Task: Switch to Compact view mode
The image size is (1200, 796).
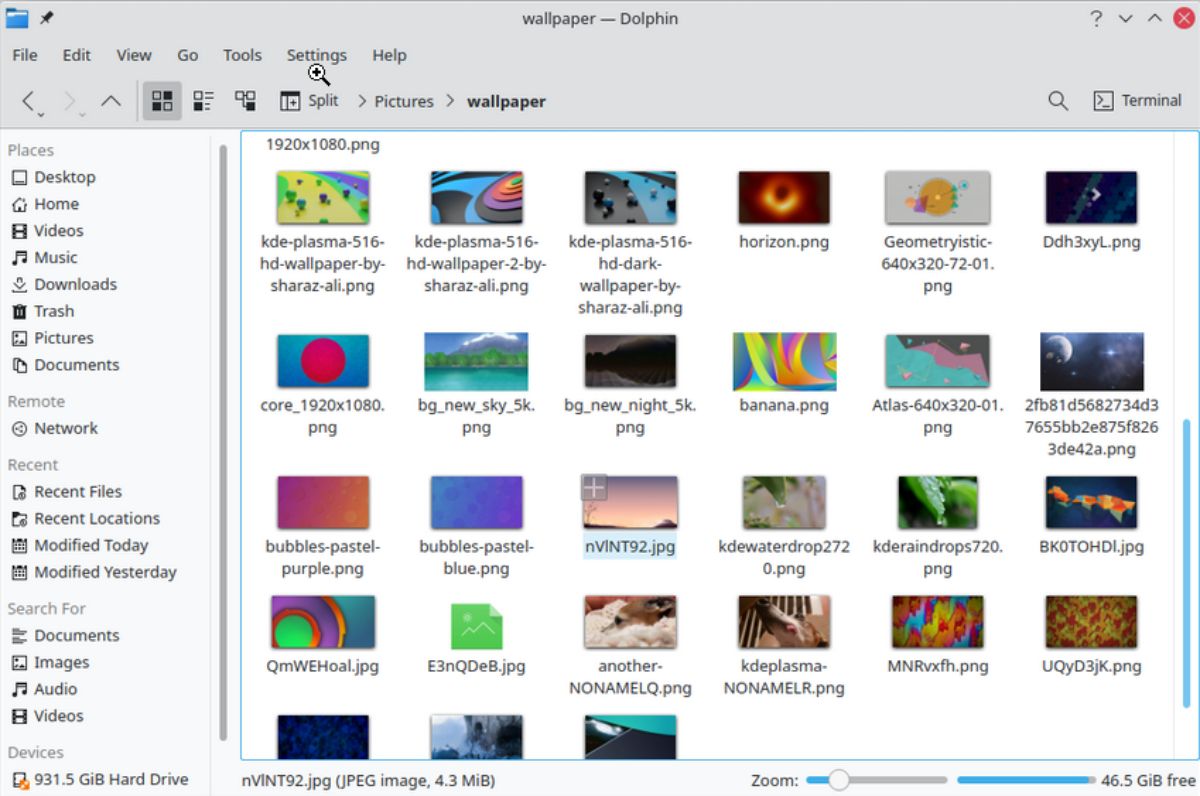Action: click(203, 100)
